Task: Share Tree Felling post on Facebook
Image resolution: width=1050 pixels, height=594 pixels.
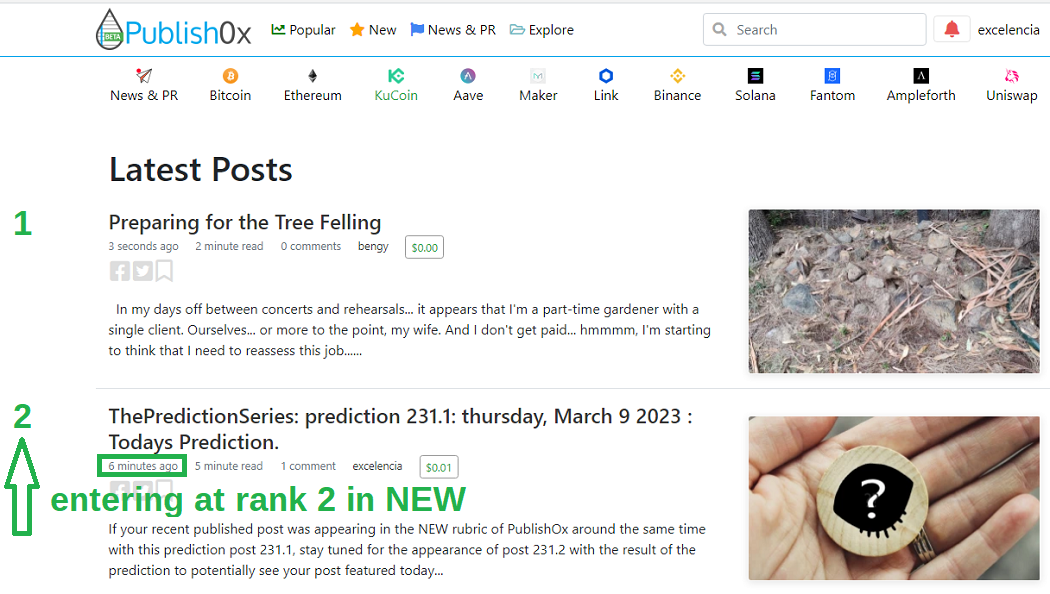Action: click(120, 271)
